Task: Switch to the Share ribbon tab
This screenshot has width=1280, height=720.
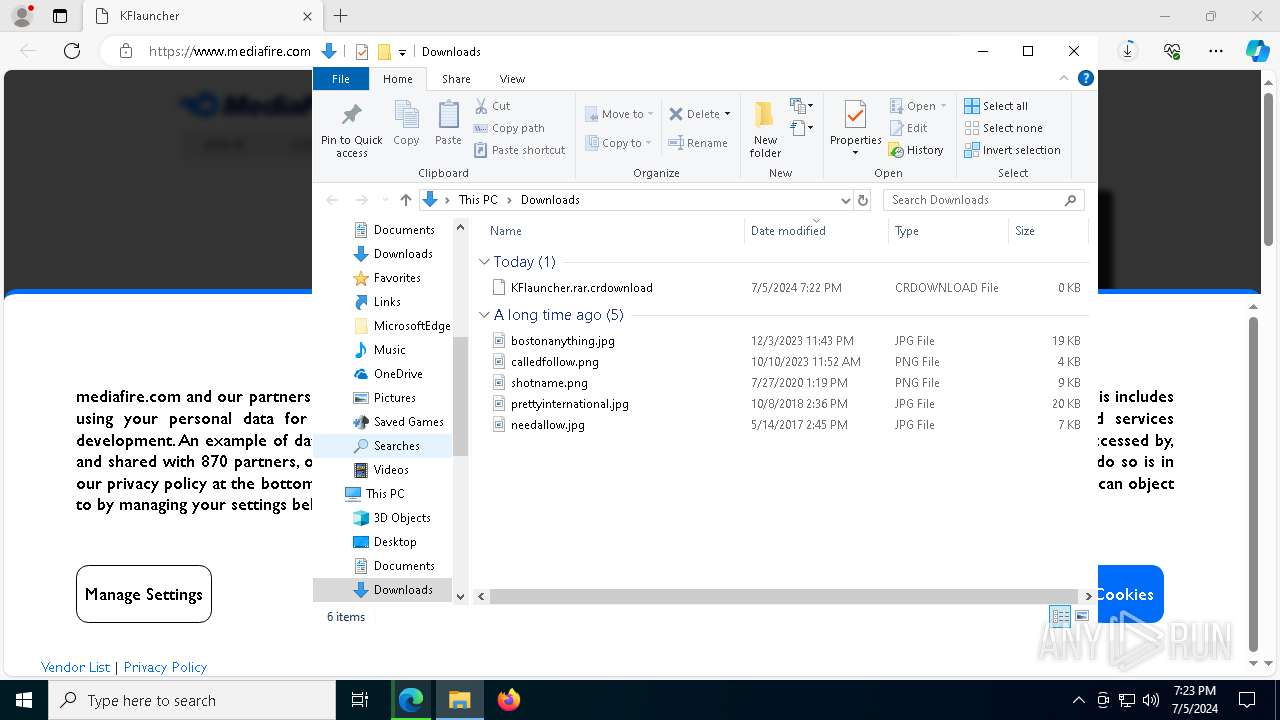Action: 456,79
